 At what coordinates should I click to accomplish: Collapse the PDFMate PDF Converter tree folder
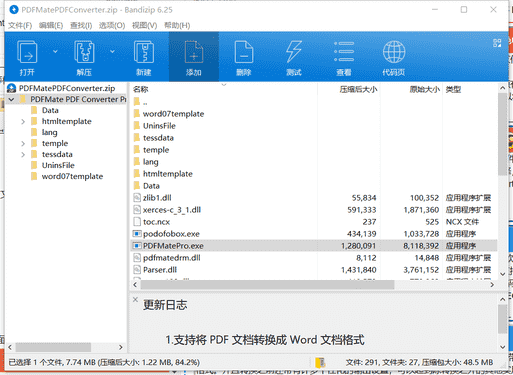[11, 99]
